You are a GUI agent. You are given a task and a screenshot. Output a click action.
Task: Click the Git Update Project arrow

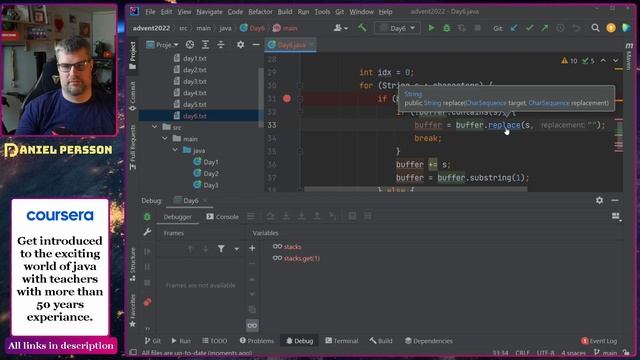(x=514, y=28)
